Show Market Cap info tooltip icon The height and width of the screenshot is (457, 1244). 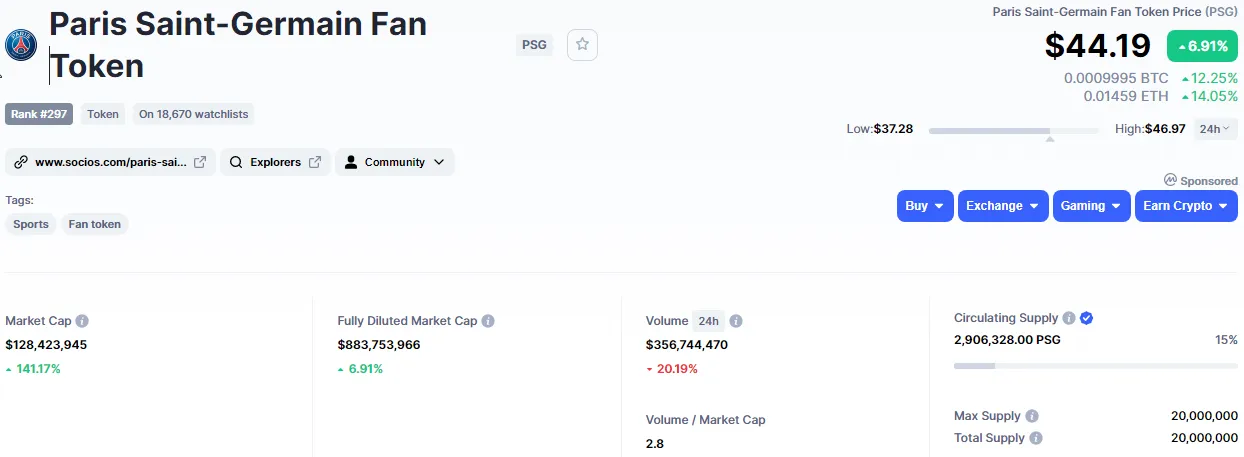[x=82, y=321]
